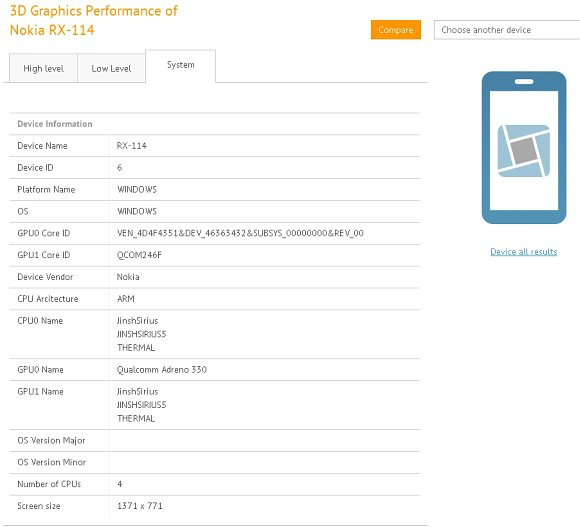The image size is (580, 527).
Task: Click the Device Vendor label
Action: click(x=45, y=277)
